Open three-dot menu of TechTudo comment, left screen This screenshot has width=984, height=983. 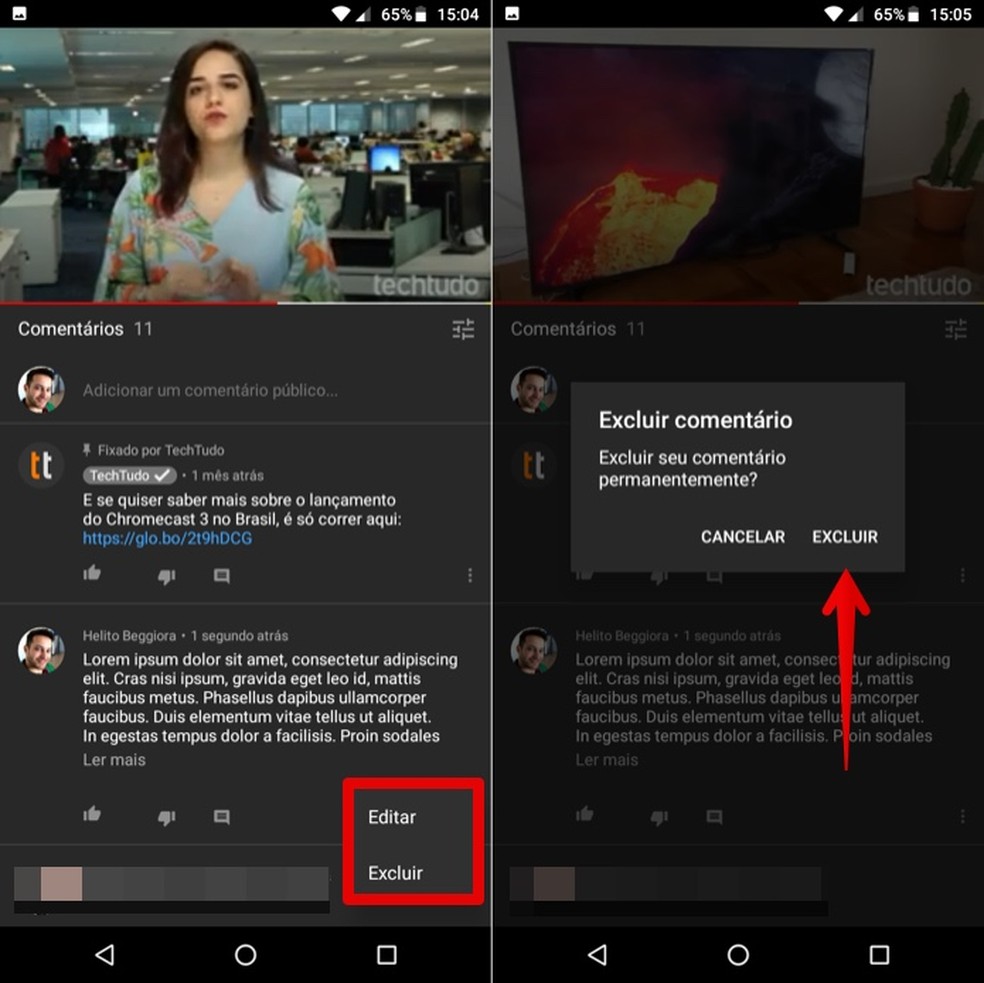470,575
